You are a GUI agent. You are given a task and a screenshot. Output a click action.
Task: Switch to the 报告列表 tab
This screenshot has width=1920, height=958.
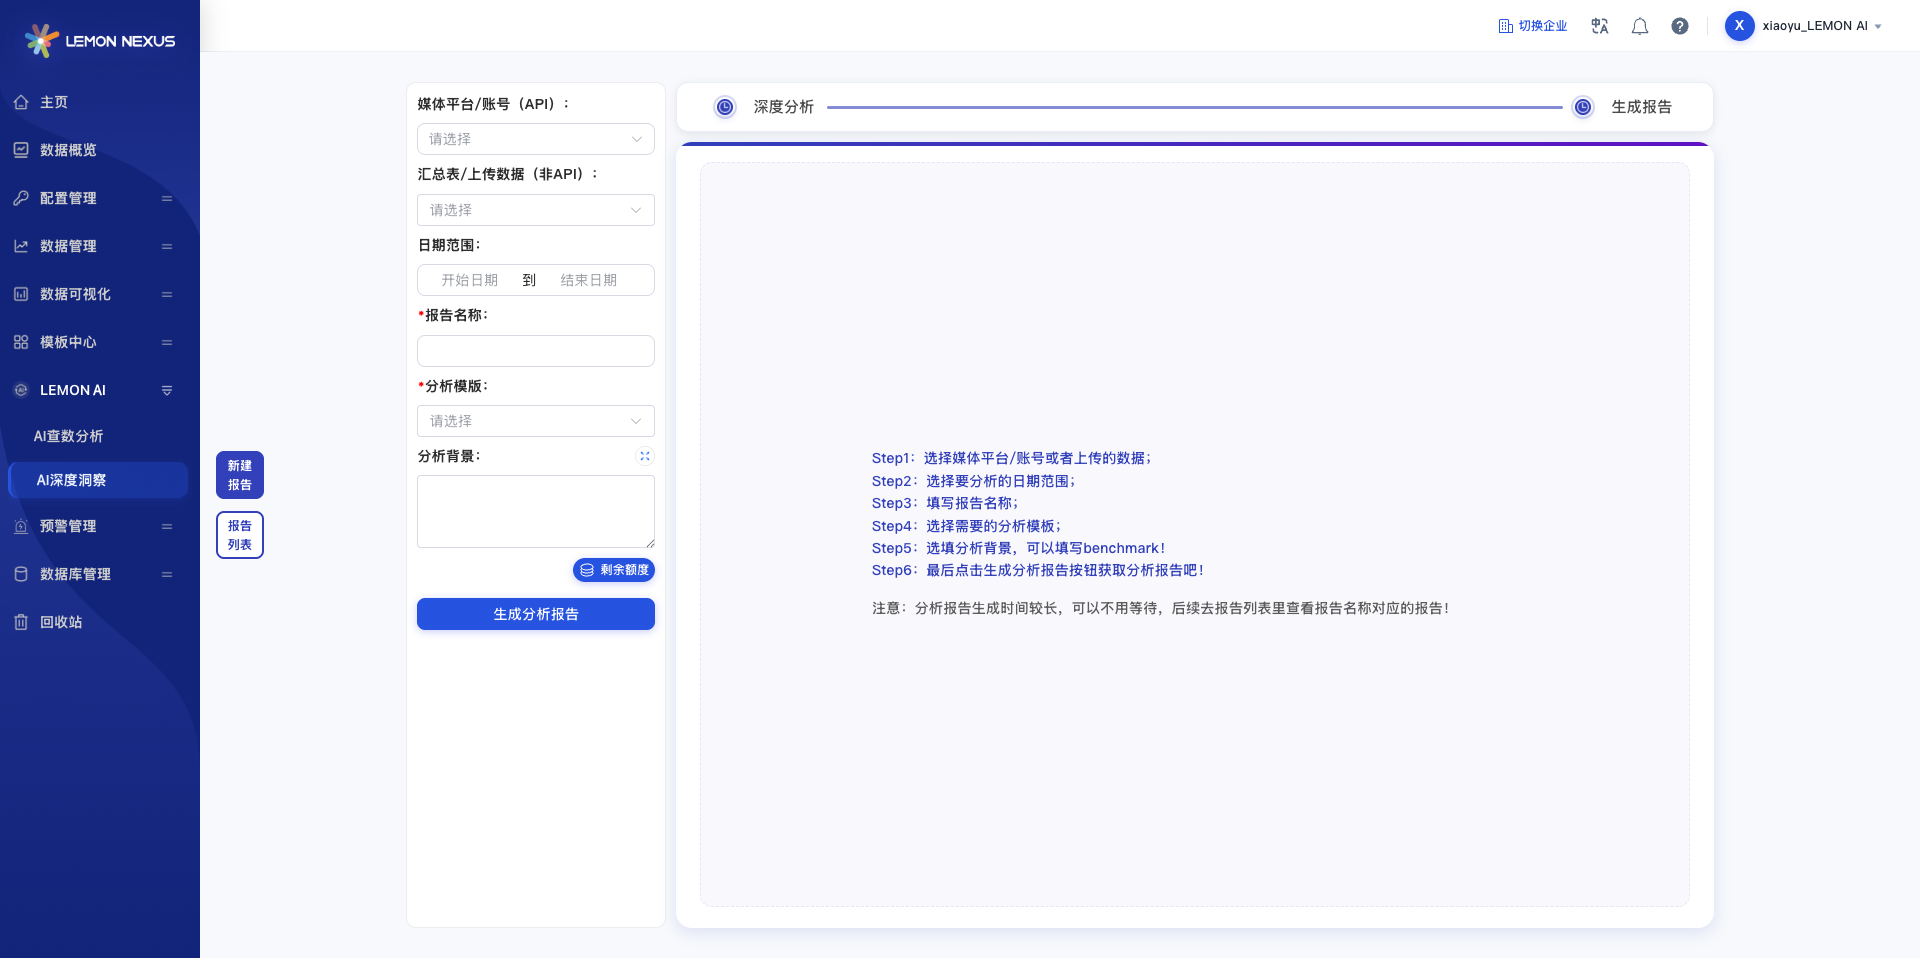coord(240,535)
